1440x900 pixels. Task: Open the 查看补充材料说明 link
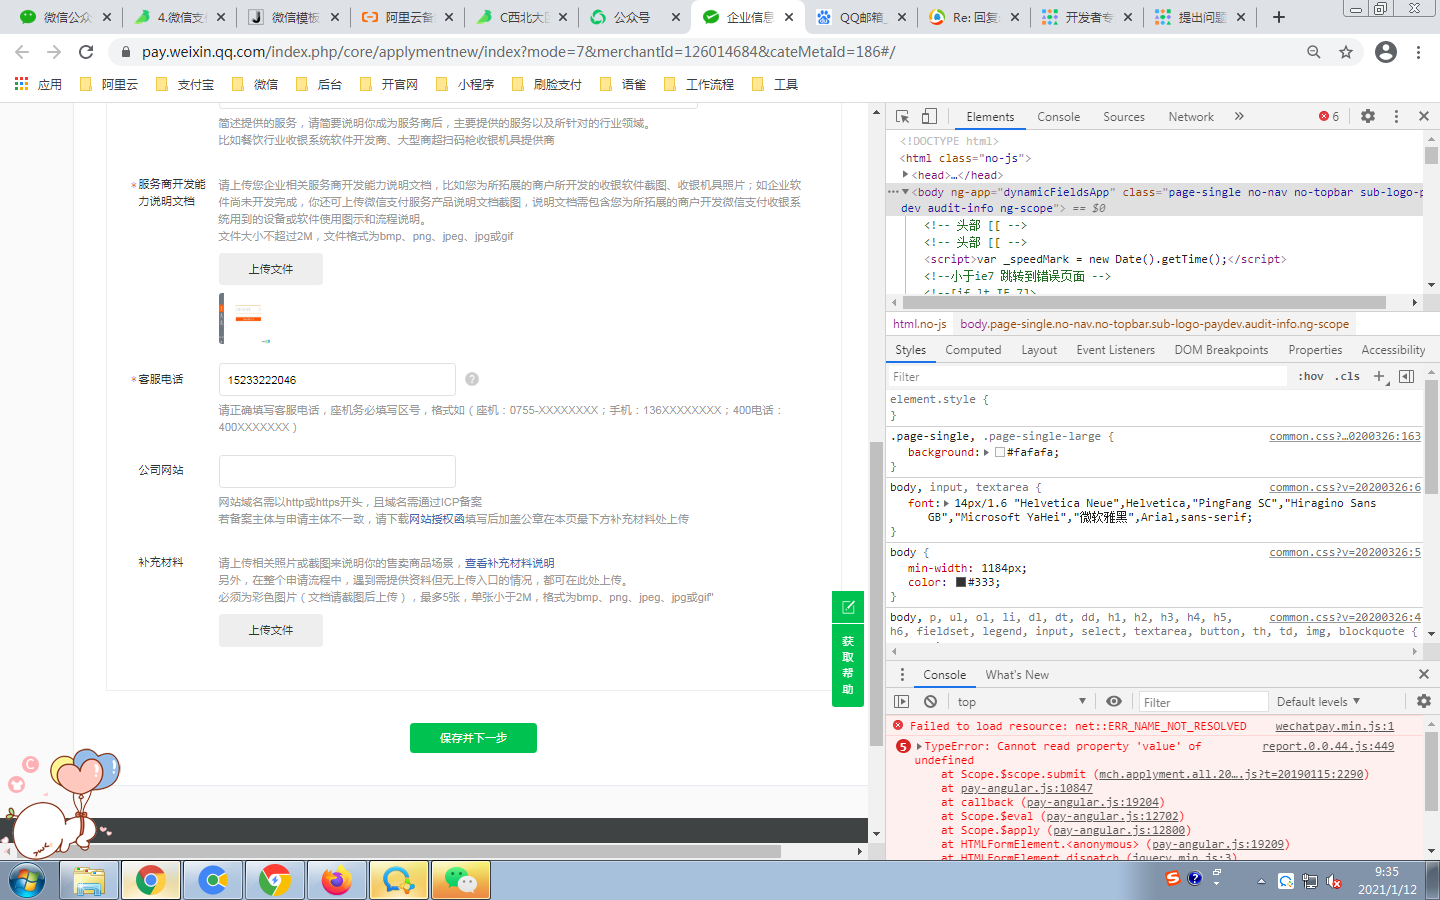(509, 563)
